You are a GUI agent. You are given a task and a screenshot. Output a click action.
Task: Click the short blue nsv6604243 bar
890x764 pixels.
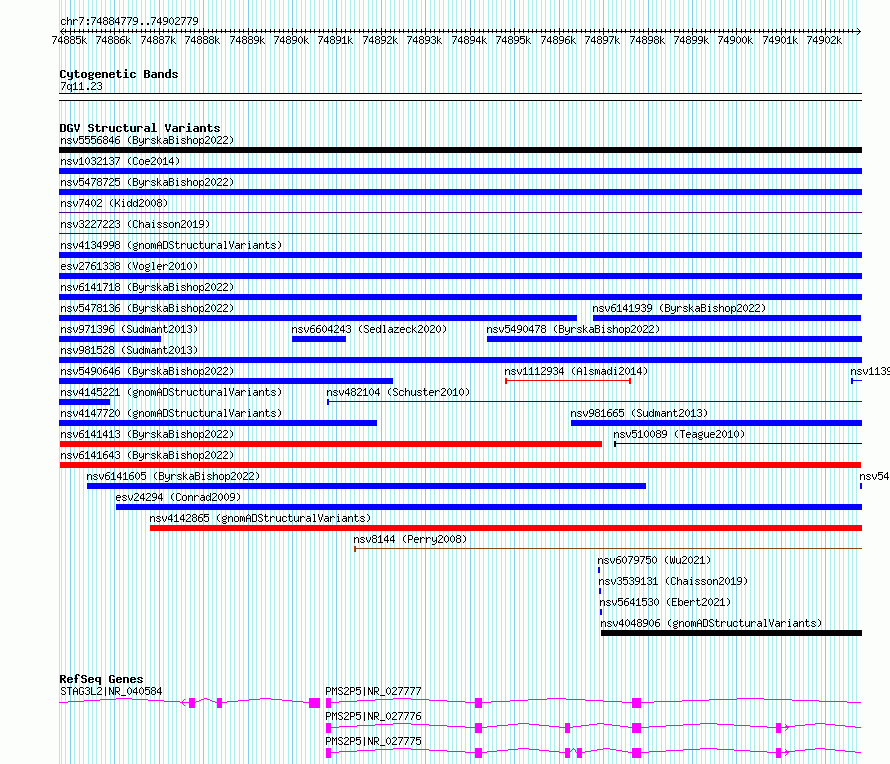pyautogui.click(x=319, y=339)
